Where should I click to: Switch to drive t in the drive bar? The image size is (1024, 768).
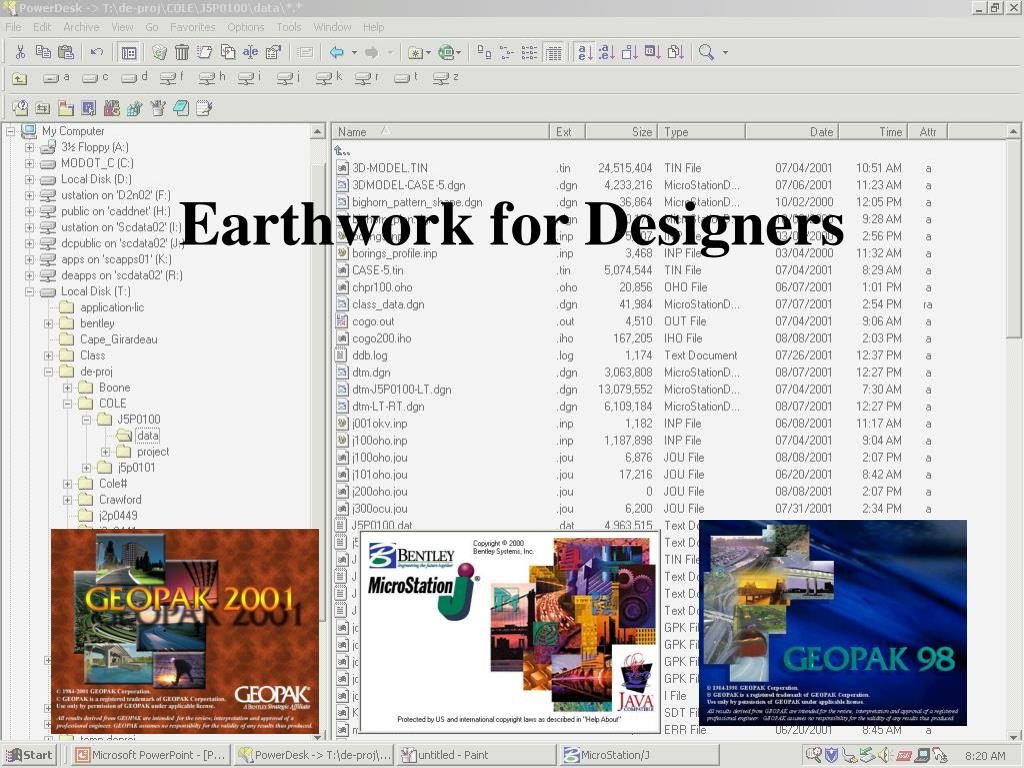tap(406, 78)
